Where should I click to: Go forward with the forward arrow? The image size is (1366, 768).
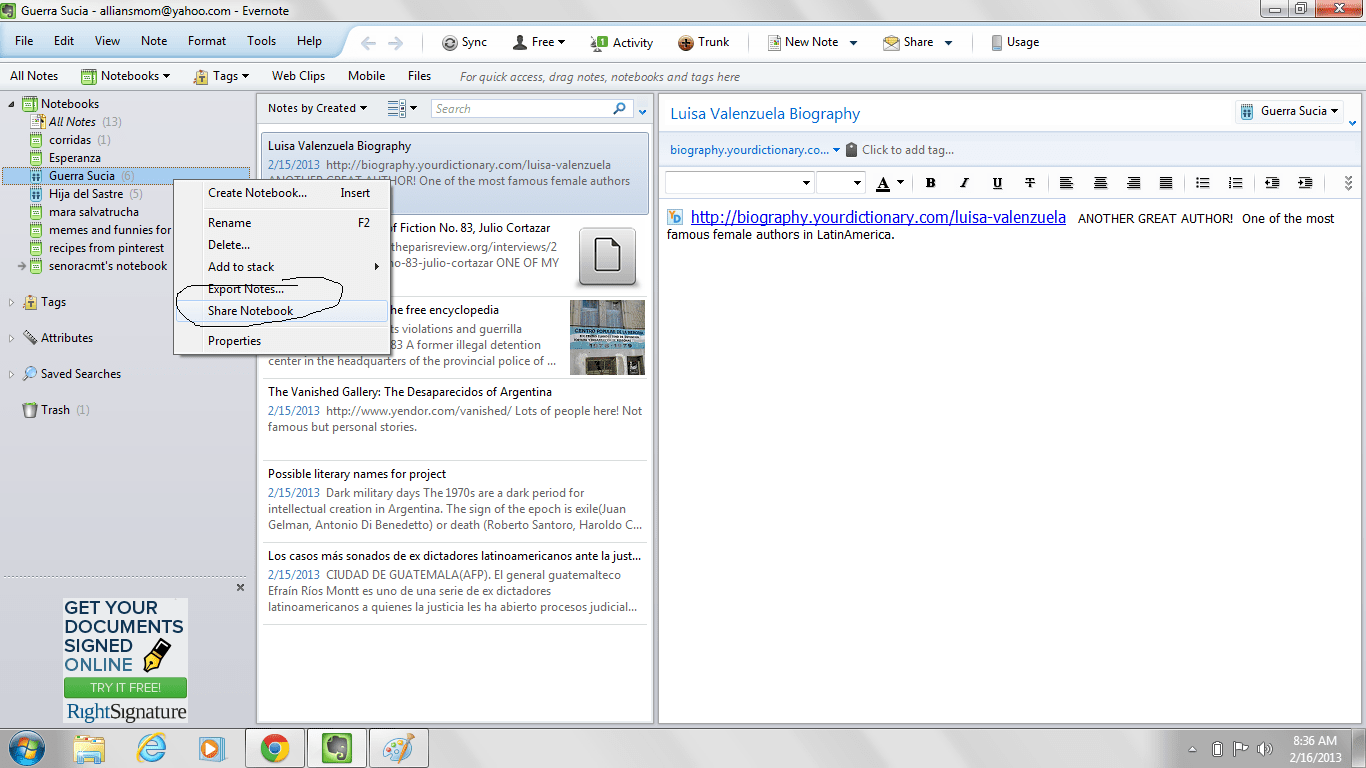pos(395,42)
